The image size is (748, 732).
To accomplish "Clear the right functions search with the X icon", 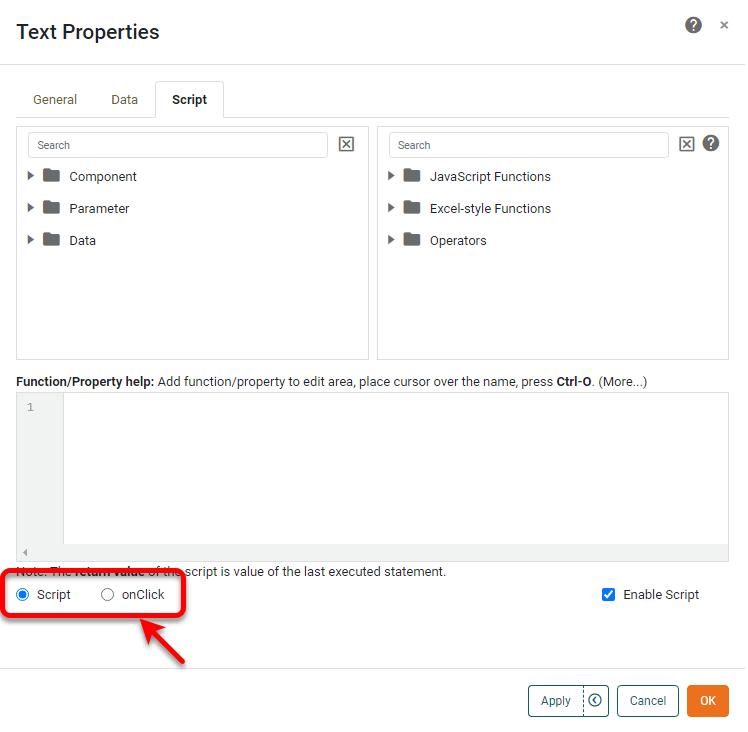I will tap(687, 144).
